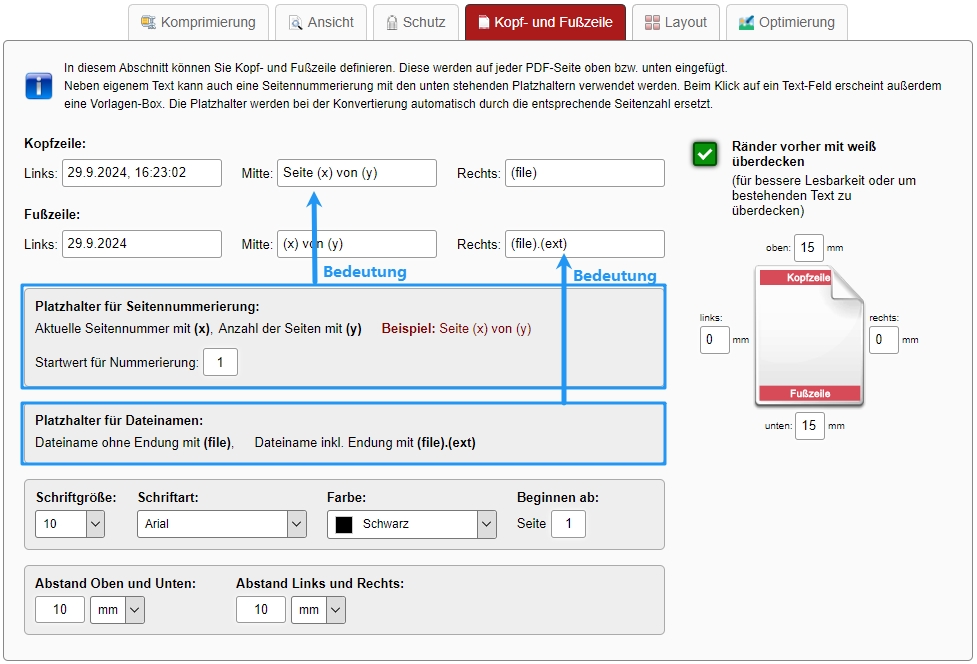Click the Fußzeile Rechts field with (file).(ext)
Image resolution: width=977 pixels, height=664 pixels.
584,244
